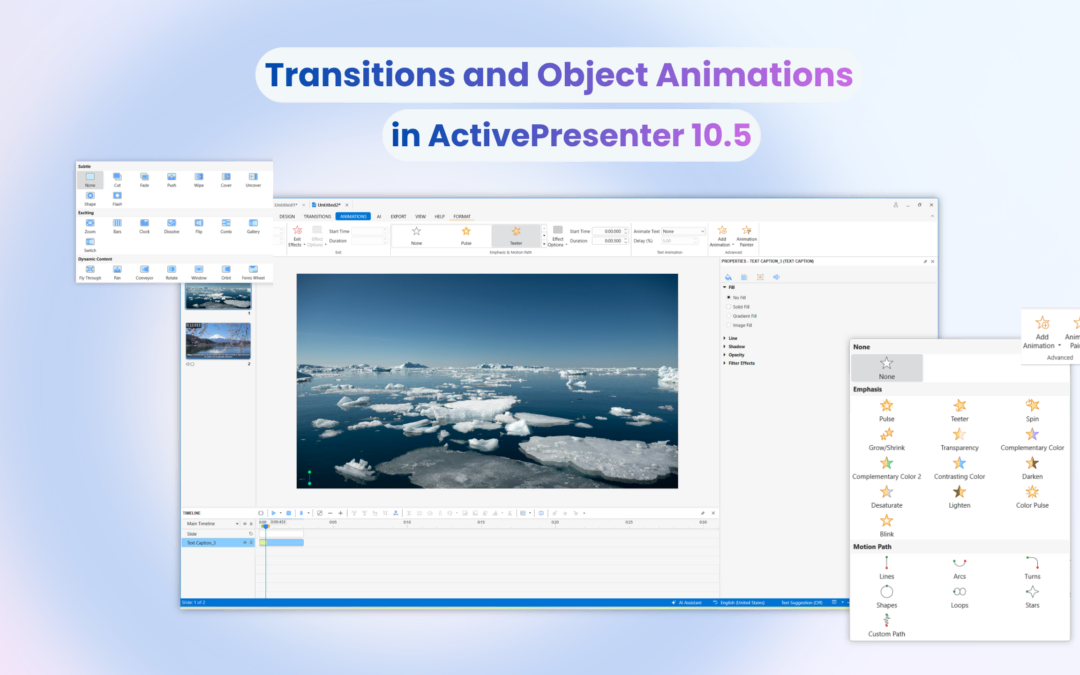1080x675 pixels.
Task: Choose the Blink emphasis effect
Action: tap(886, 526)
